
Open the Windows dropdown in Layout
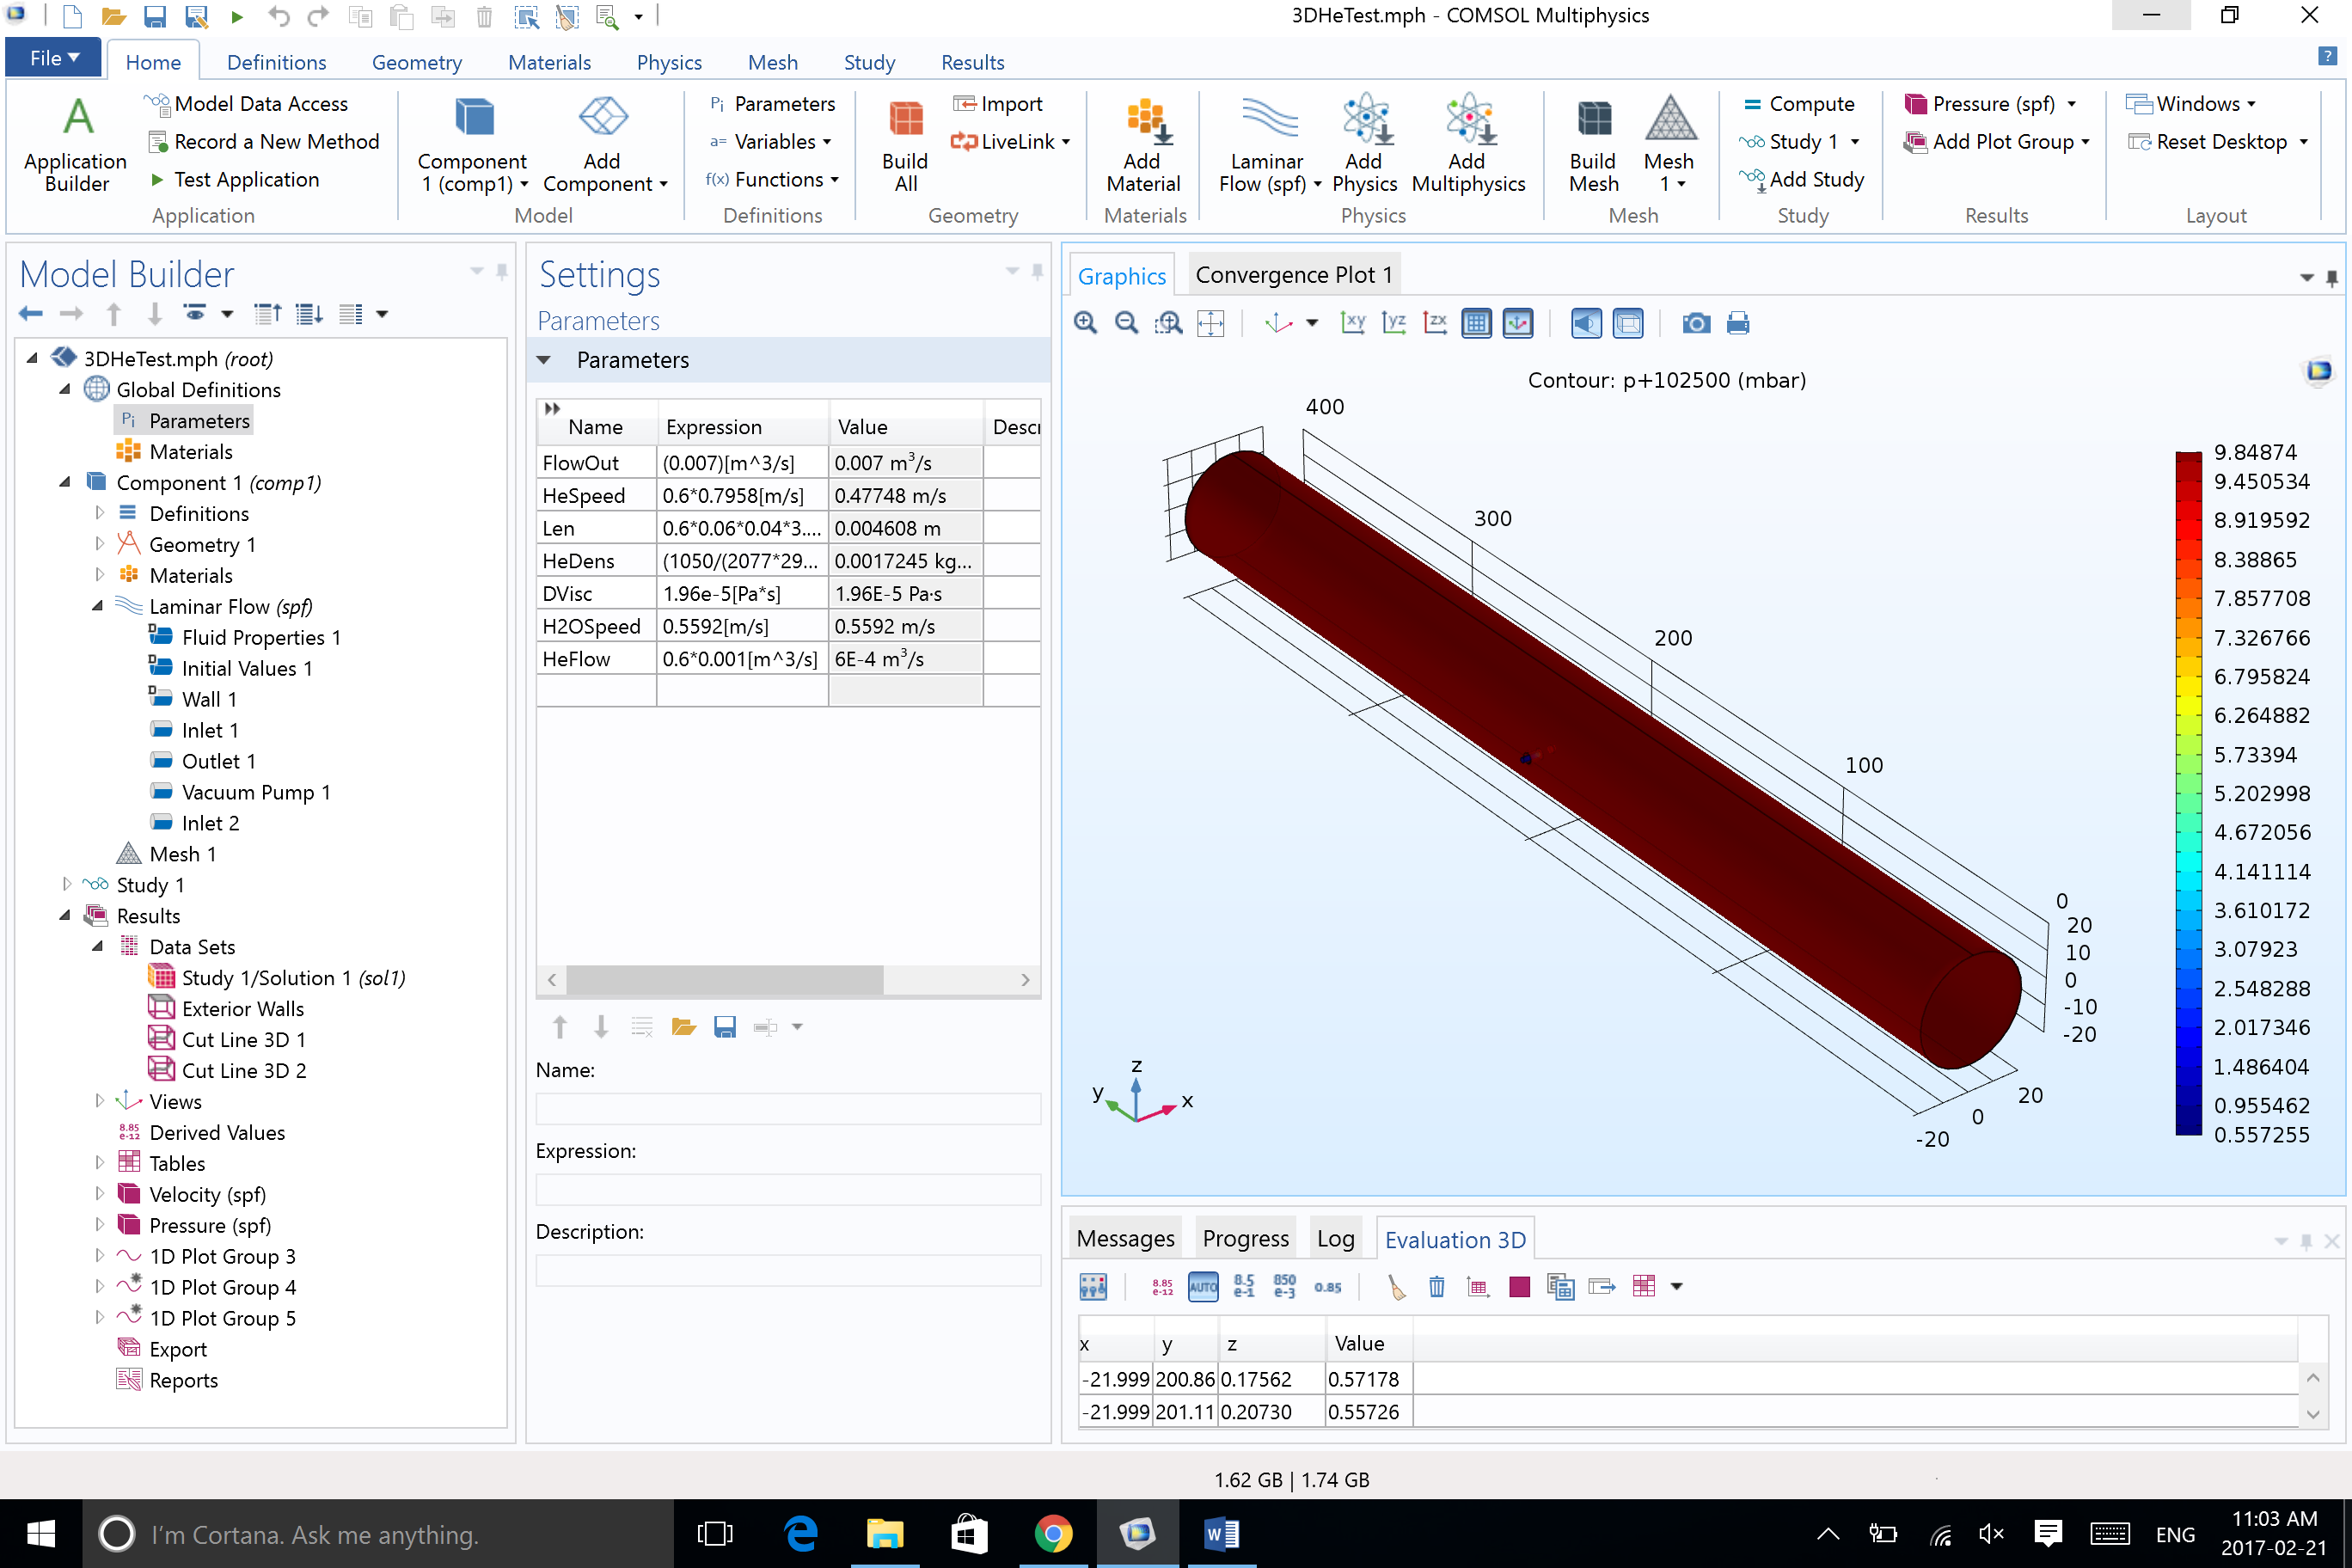[2198, 104]
